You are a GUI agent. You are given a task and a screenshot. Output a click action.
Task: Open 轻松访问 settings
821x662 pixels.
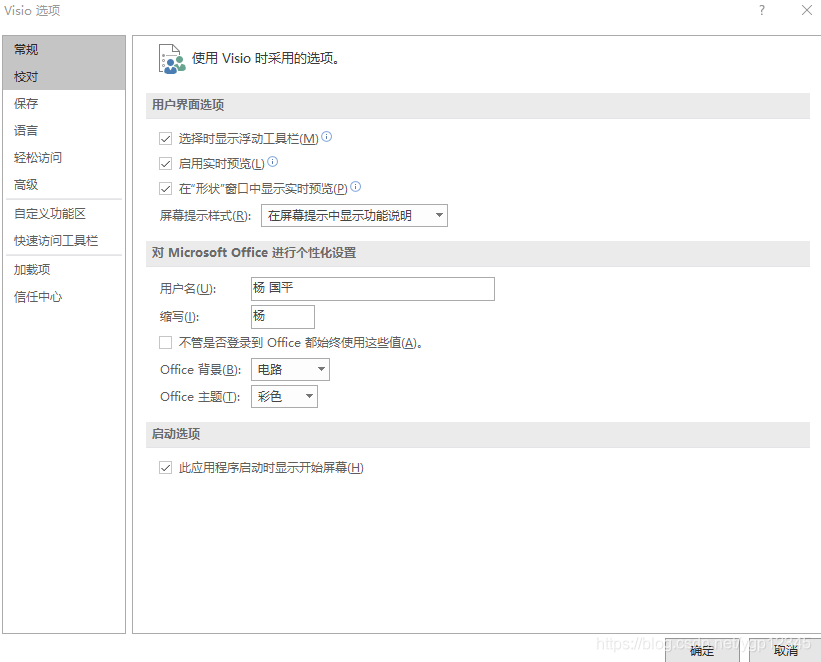(x=64, y=158)
